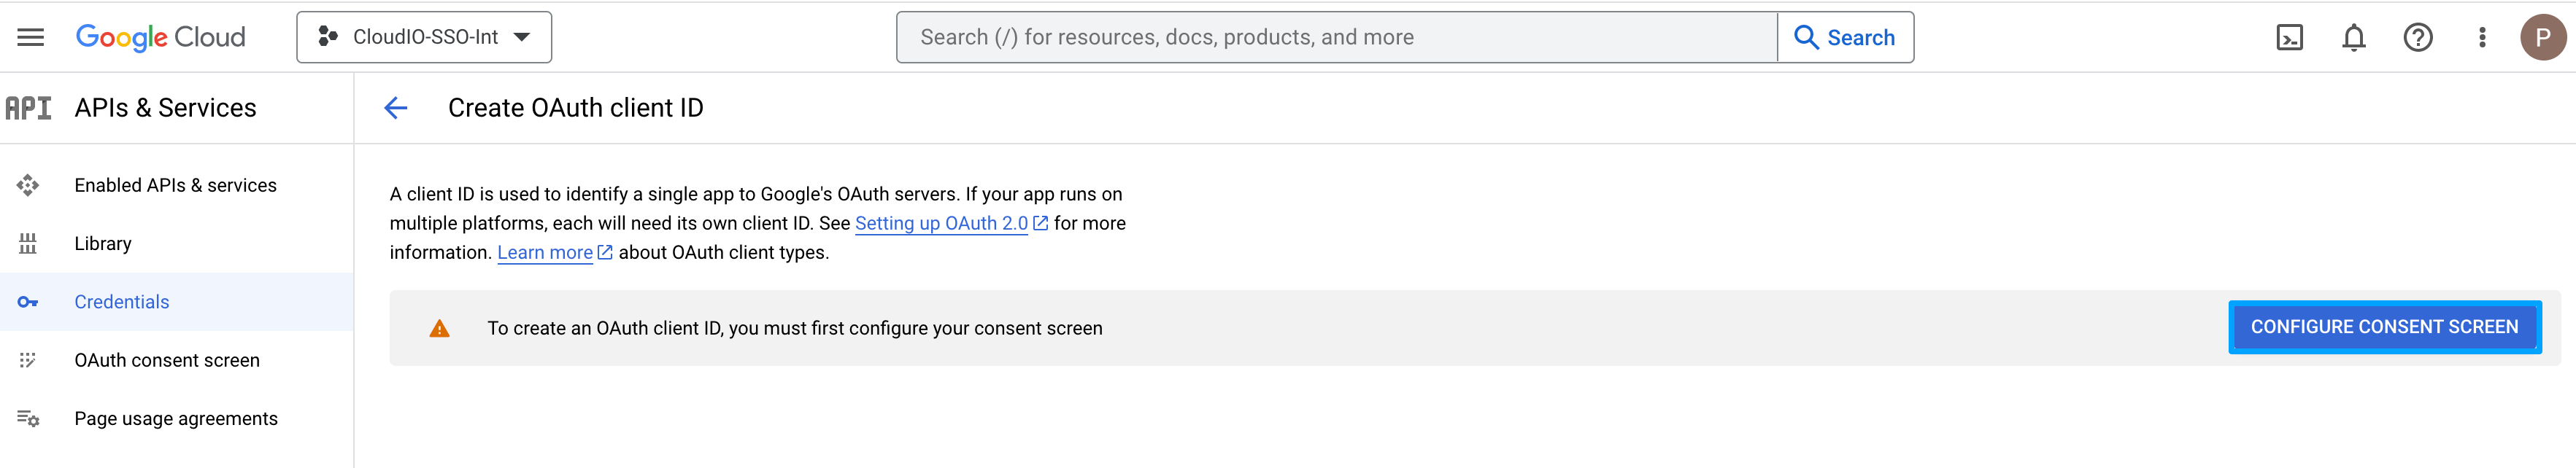Open the Library menu item

tap(103, 243)
